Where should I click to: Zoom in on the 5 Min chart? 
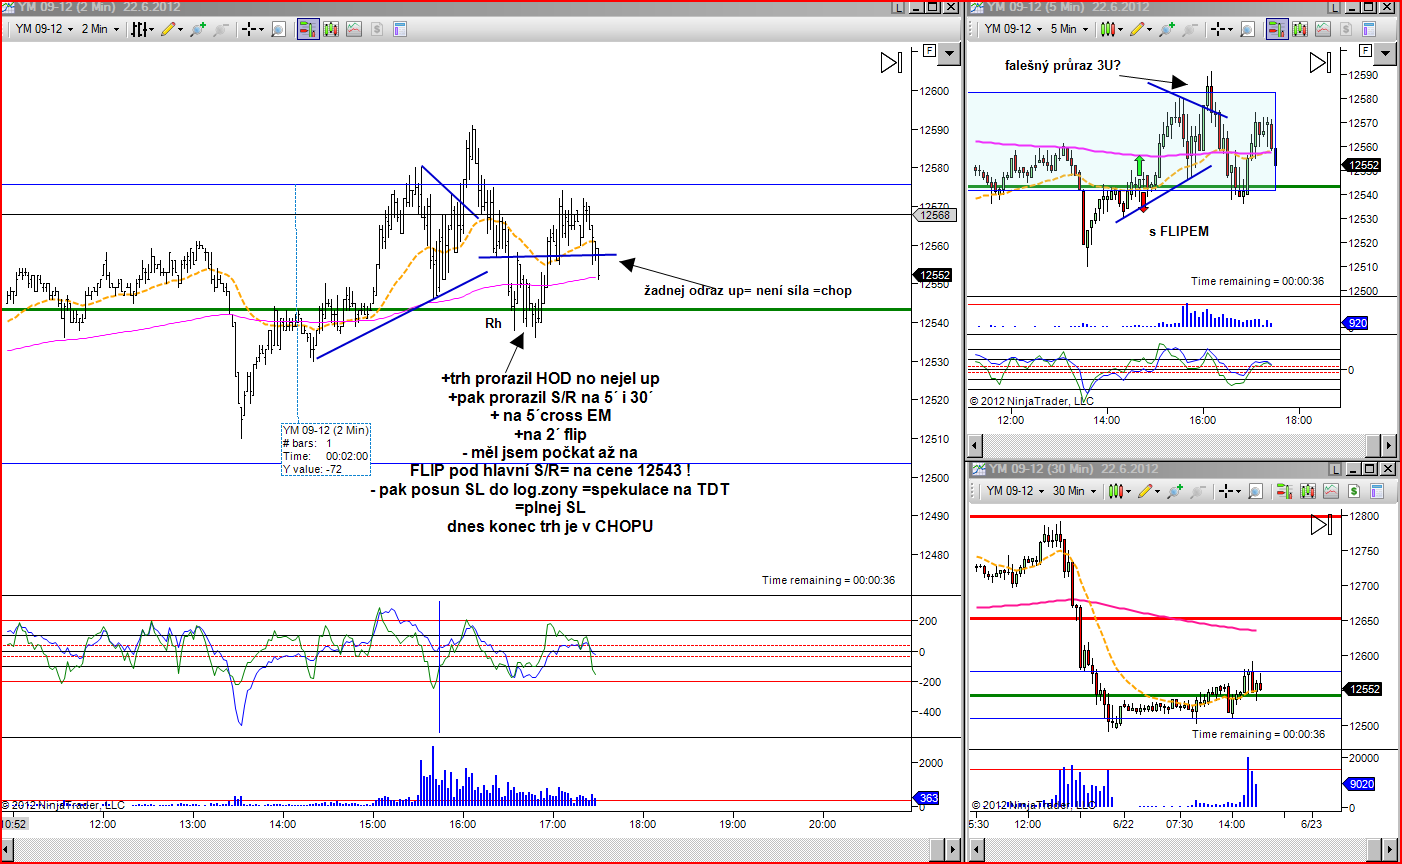[1167, 29]
